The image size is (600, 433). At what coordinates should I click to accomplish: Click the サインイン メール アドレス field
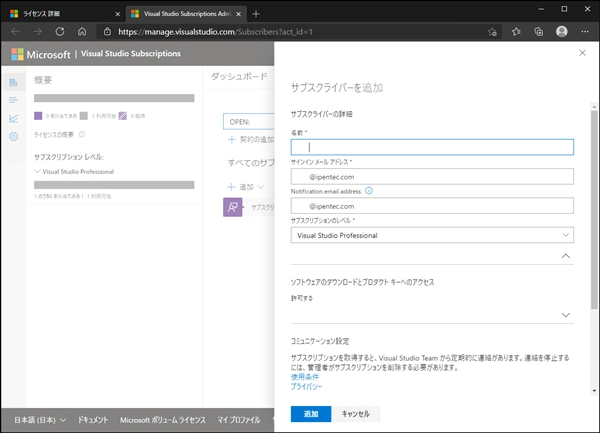[x=432, y=177]
